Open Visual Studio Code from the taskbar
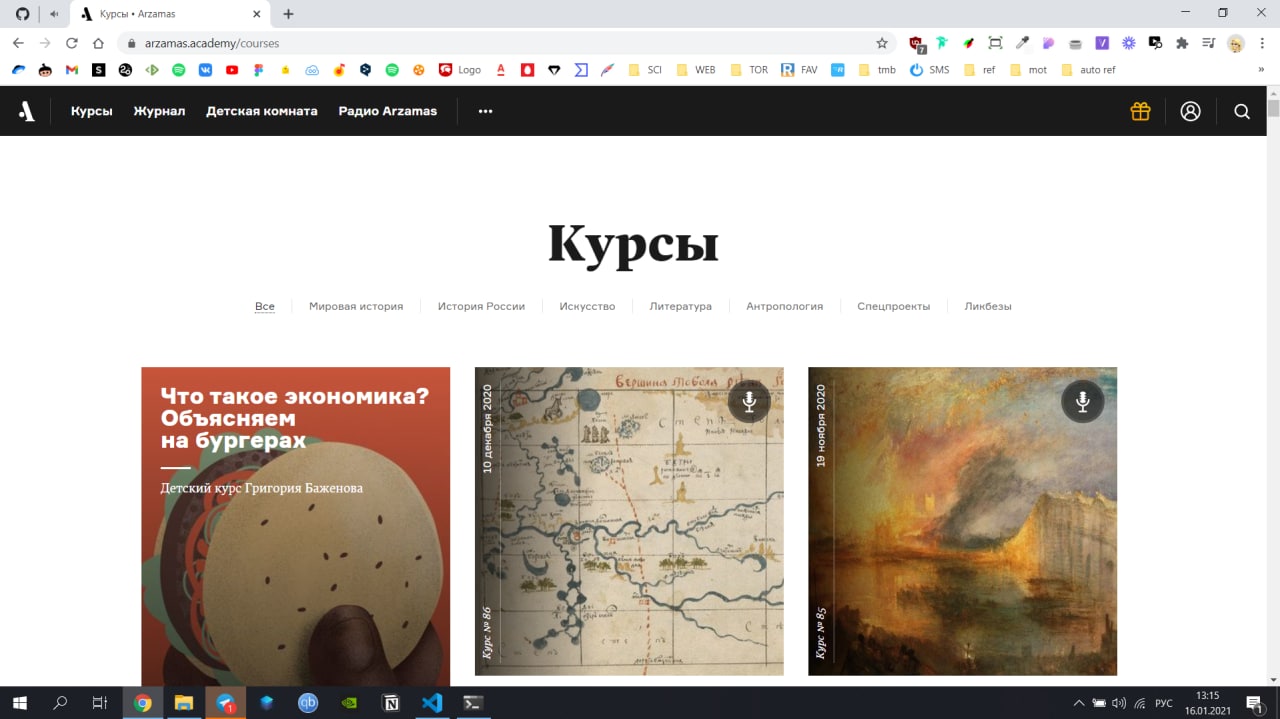 coord(432,703)
